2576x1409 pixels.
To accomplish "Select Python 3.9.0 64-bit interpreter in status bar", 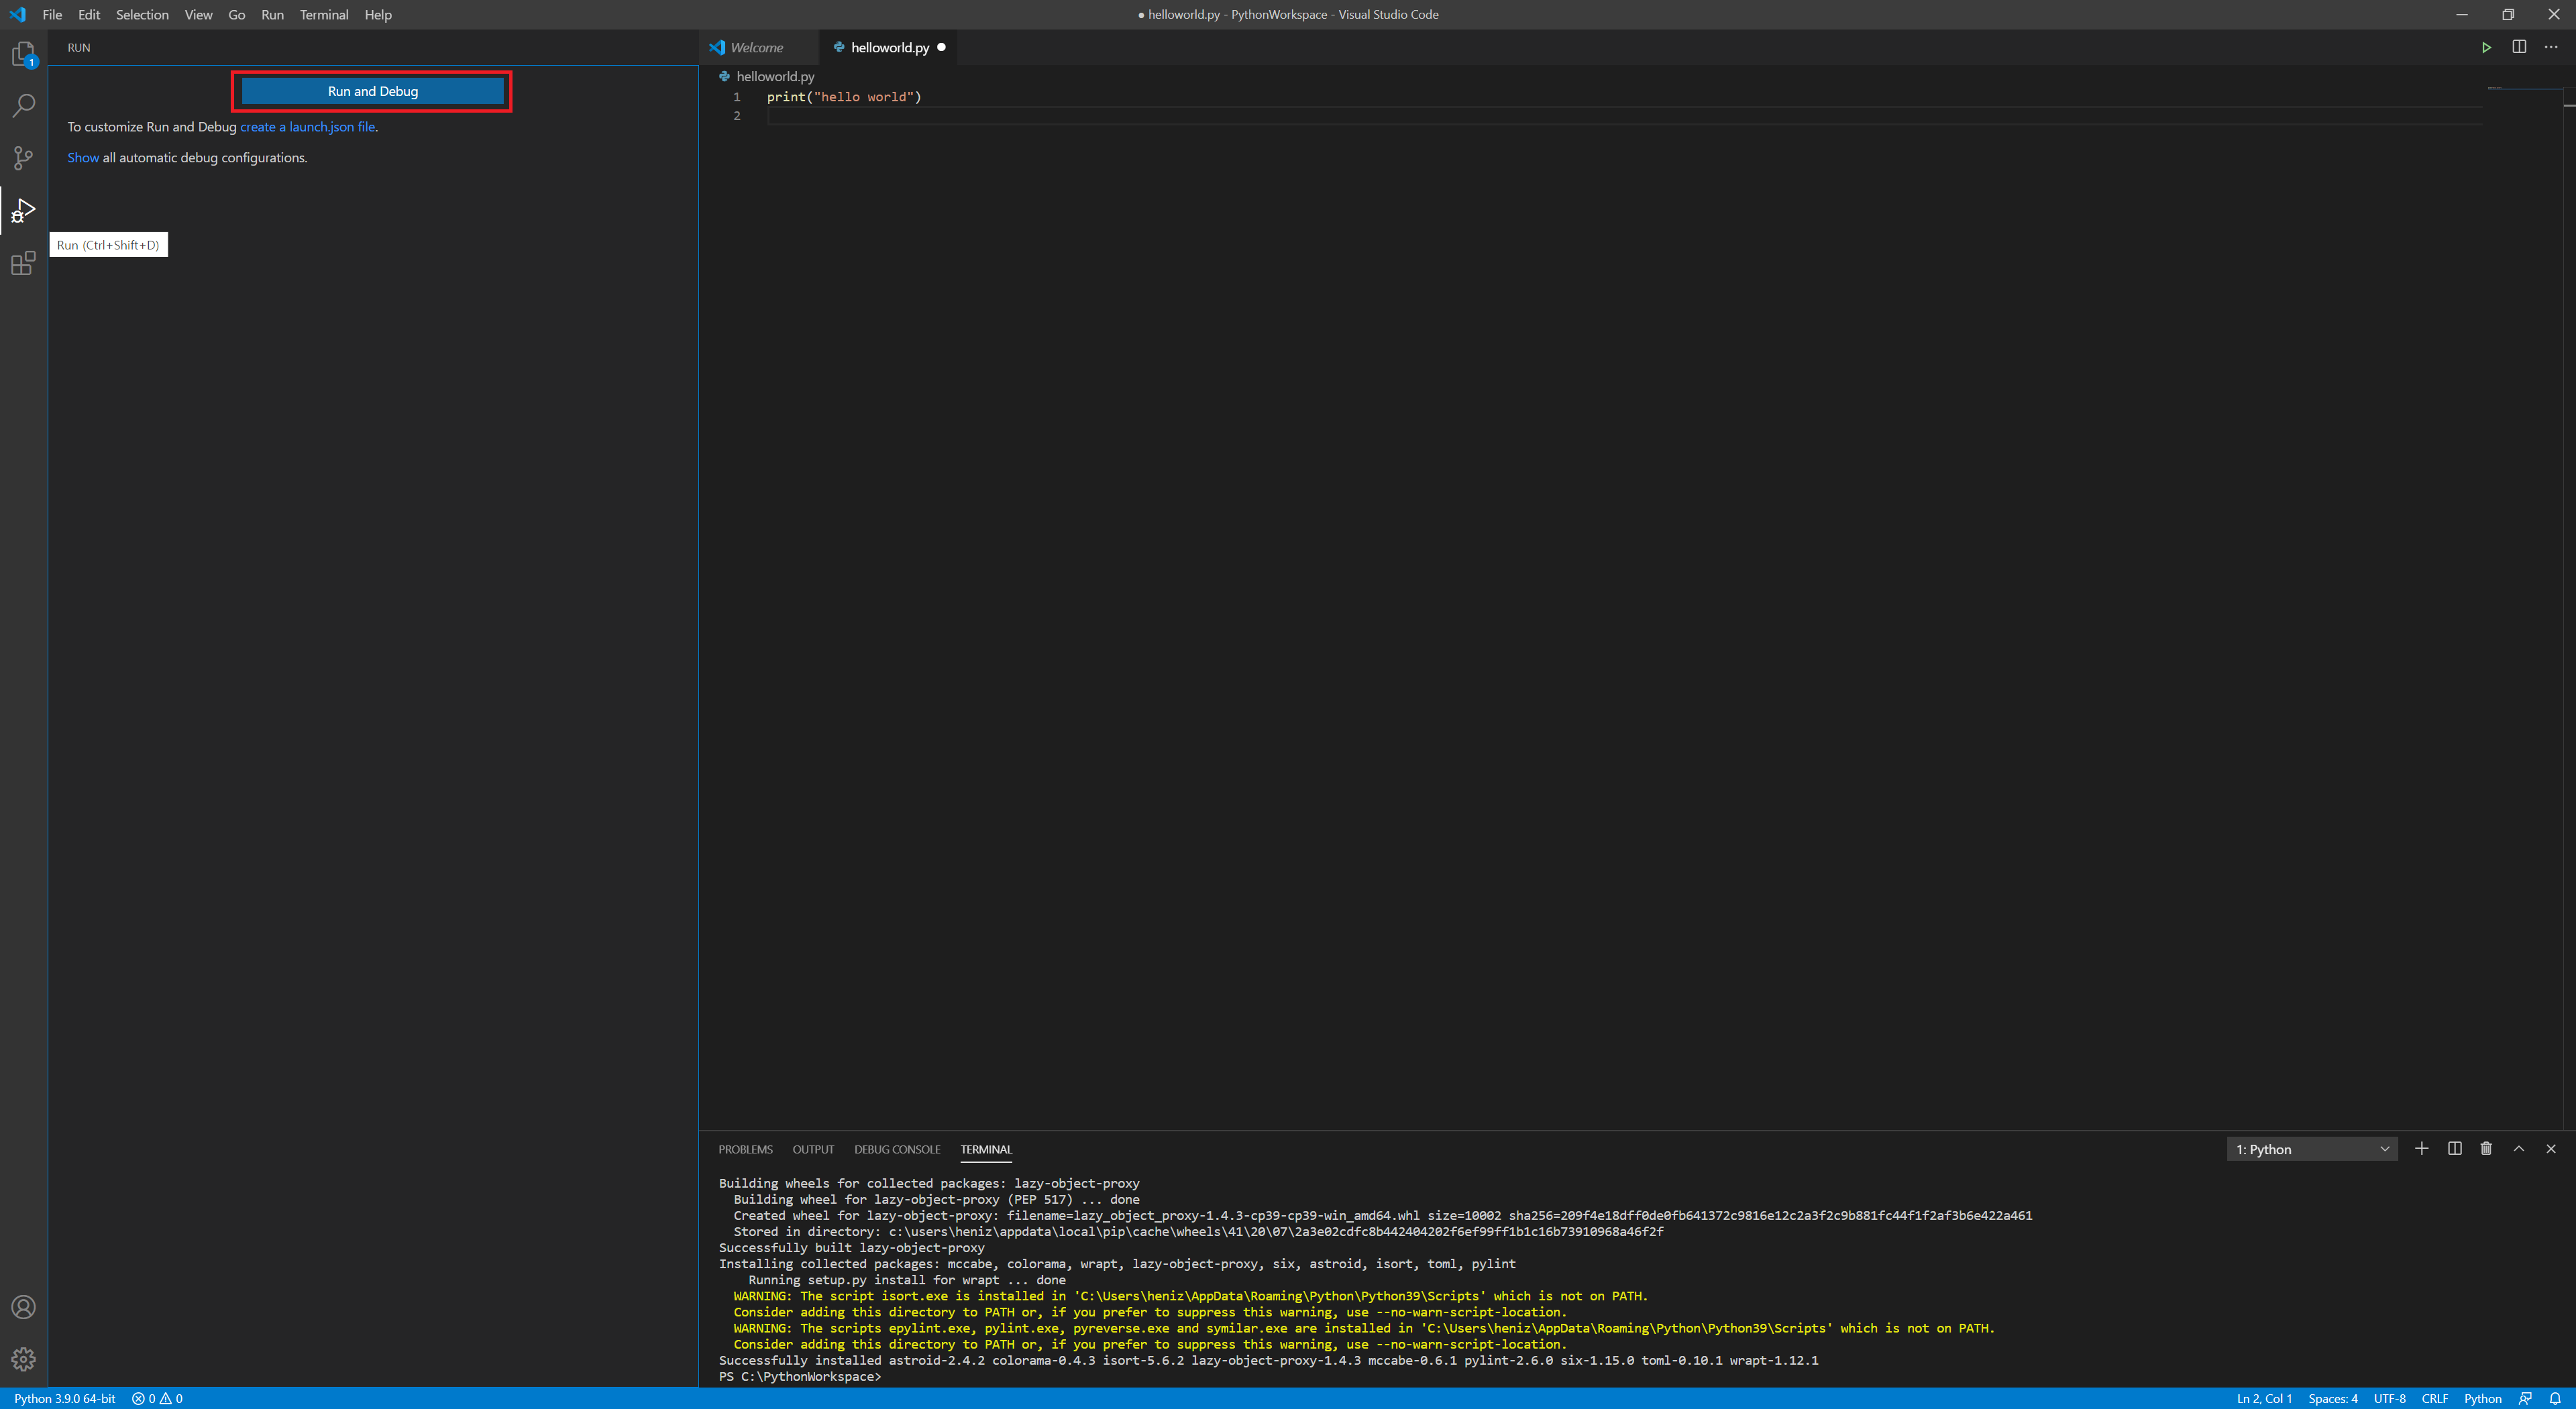I will point(65,1398).
